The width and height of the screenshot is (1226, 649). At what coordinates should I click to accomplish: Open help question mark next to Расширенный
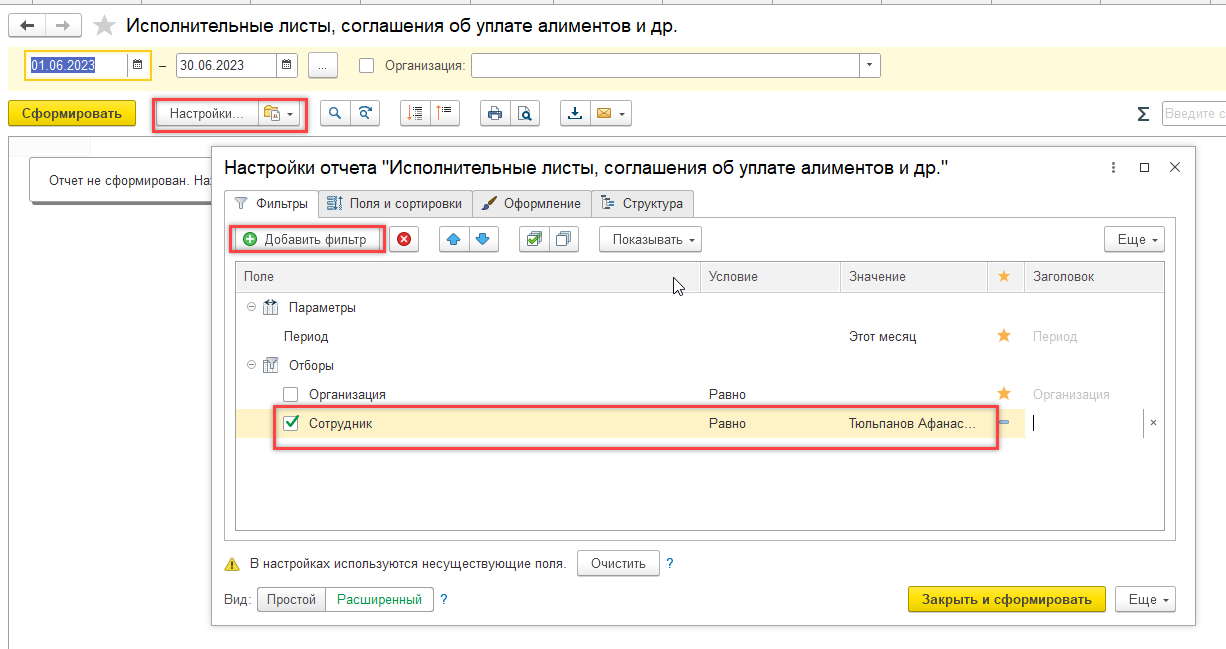(443, 599)
